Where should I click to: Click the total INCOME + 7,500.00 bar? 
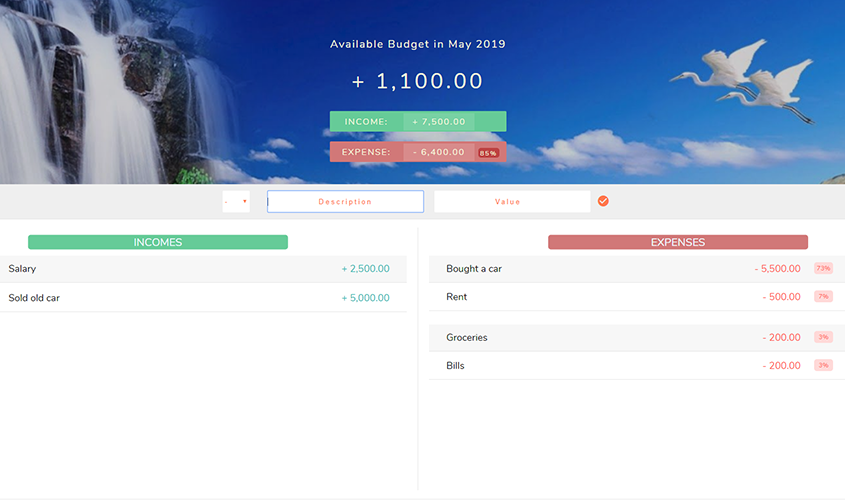[x=418, y=121]
